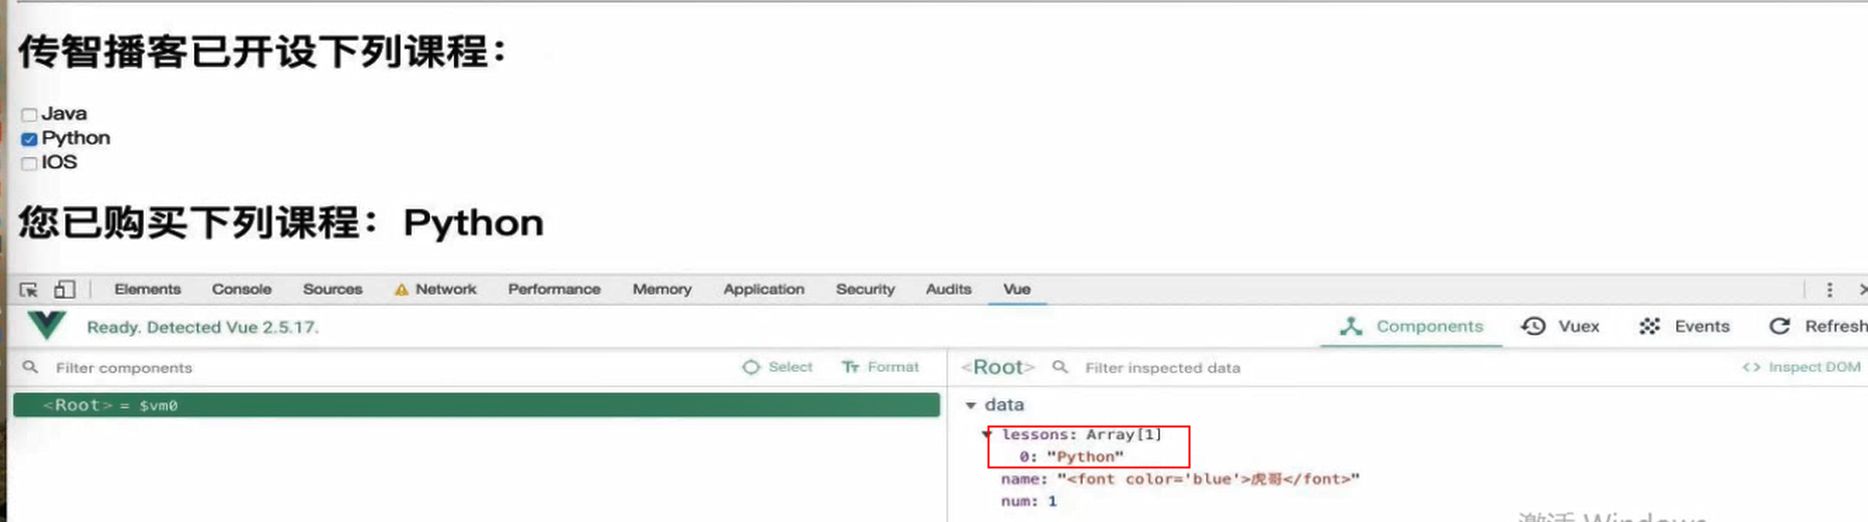Open the Events view

tap(1684, 326)
